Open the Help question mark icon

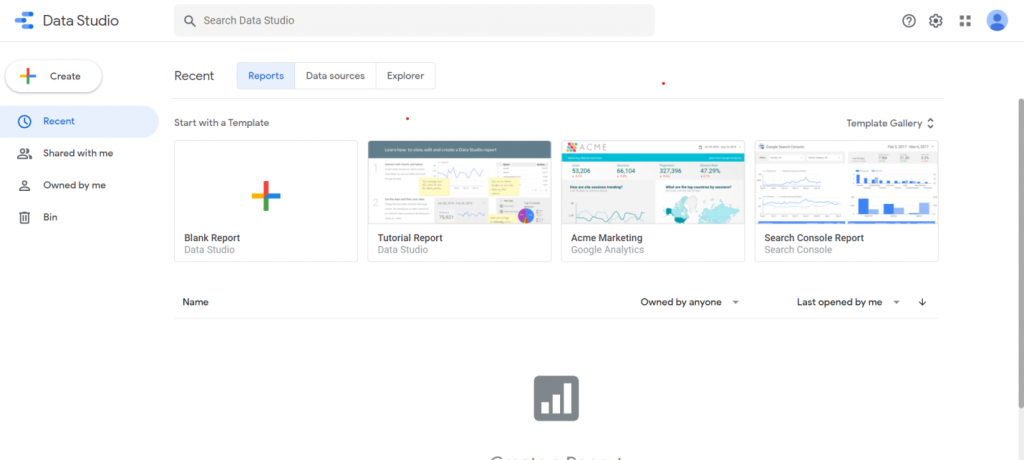pyautogui.click(x=908, y=20)
